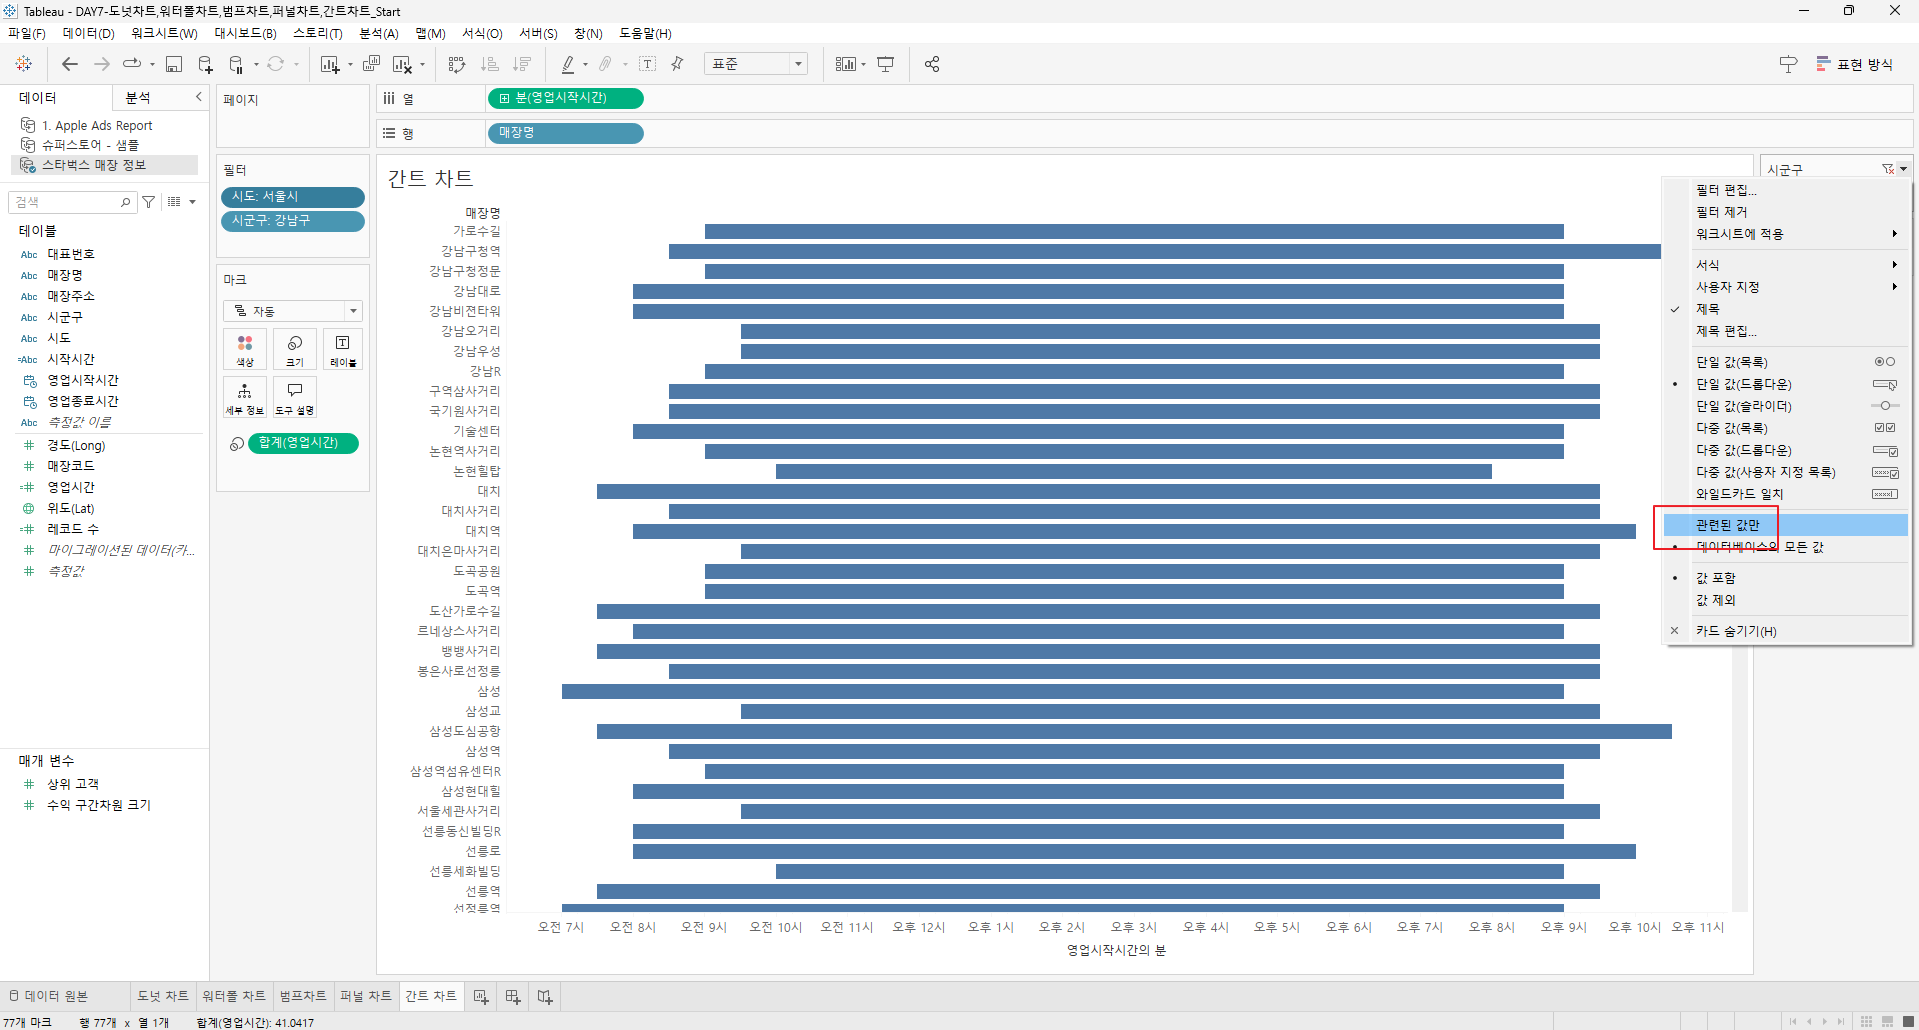Choose 값 포함 include values option
Screen dimensions: 1919x1030
[x=1786, y=578]
